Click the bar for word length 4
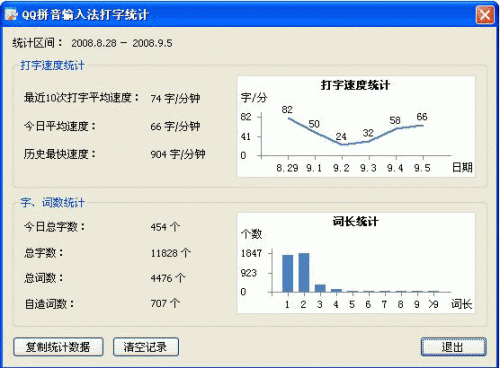Viewport: 500px width, 368px height. click(x=336, y=291)
